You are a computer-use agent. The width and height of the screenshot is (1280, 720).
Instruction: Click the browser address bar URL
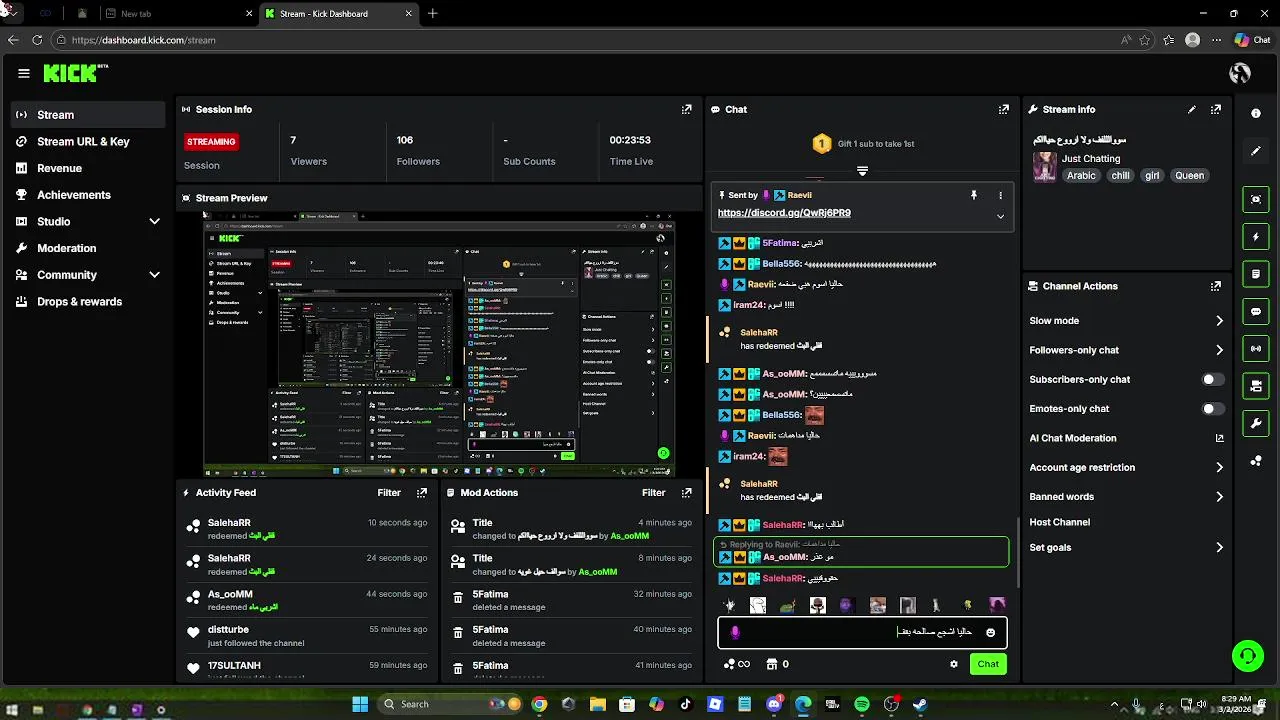[143, 40]
